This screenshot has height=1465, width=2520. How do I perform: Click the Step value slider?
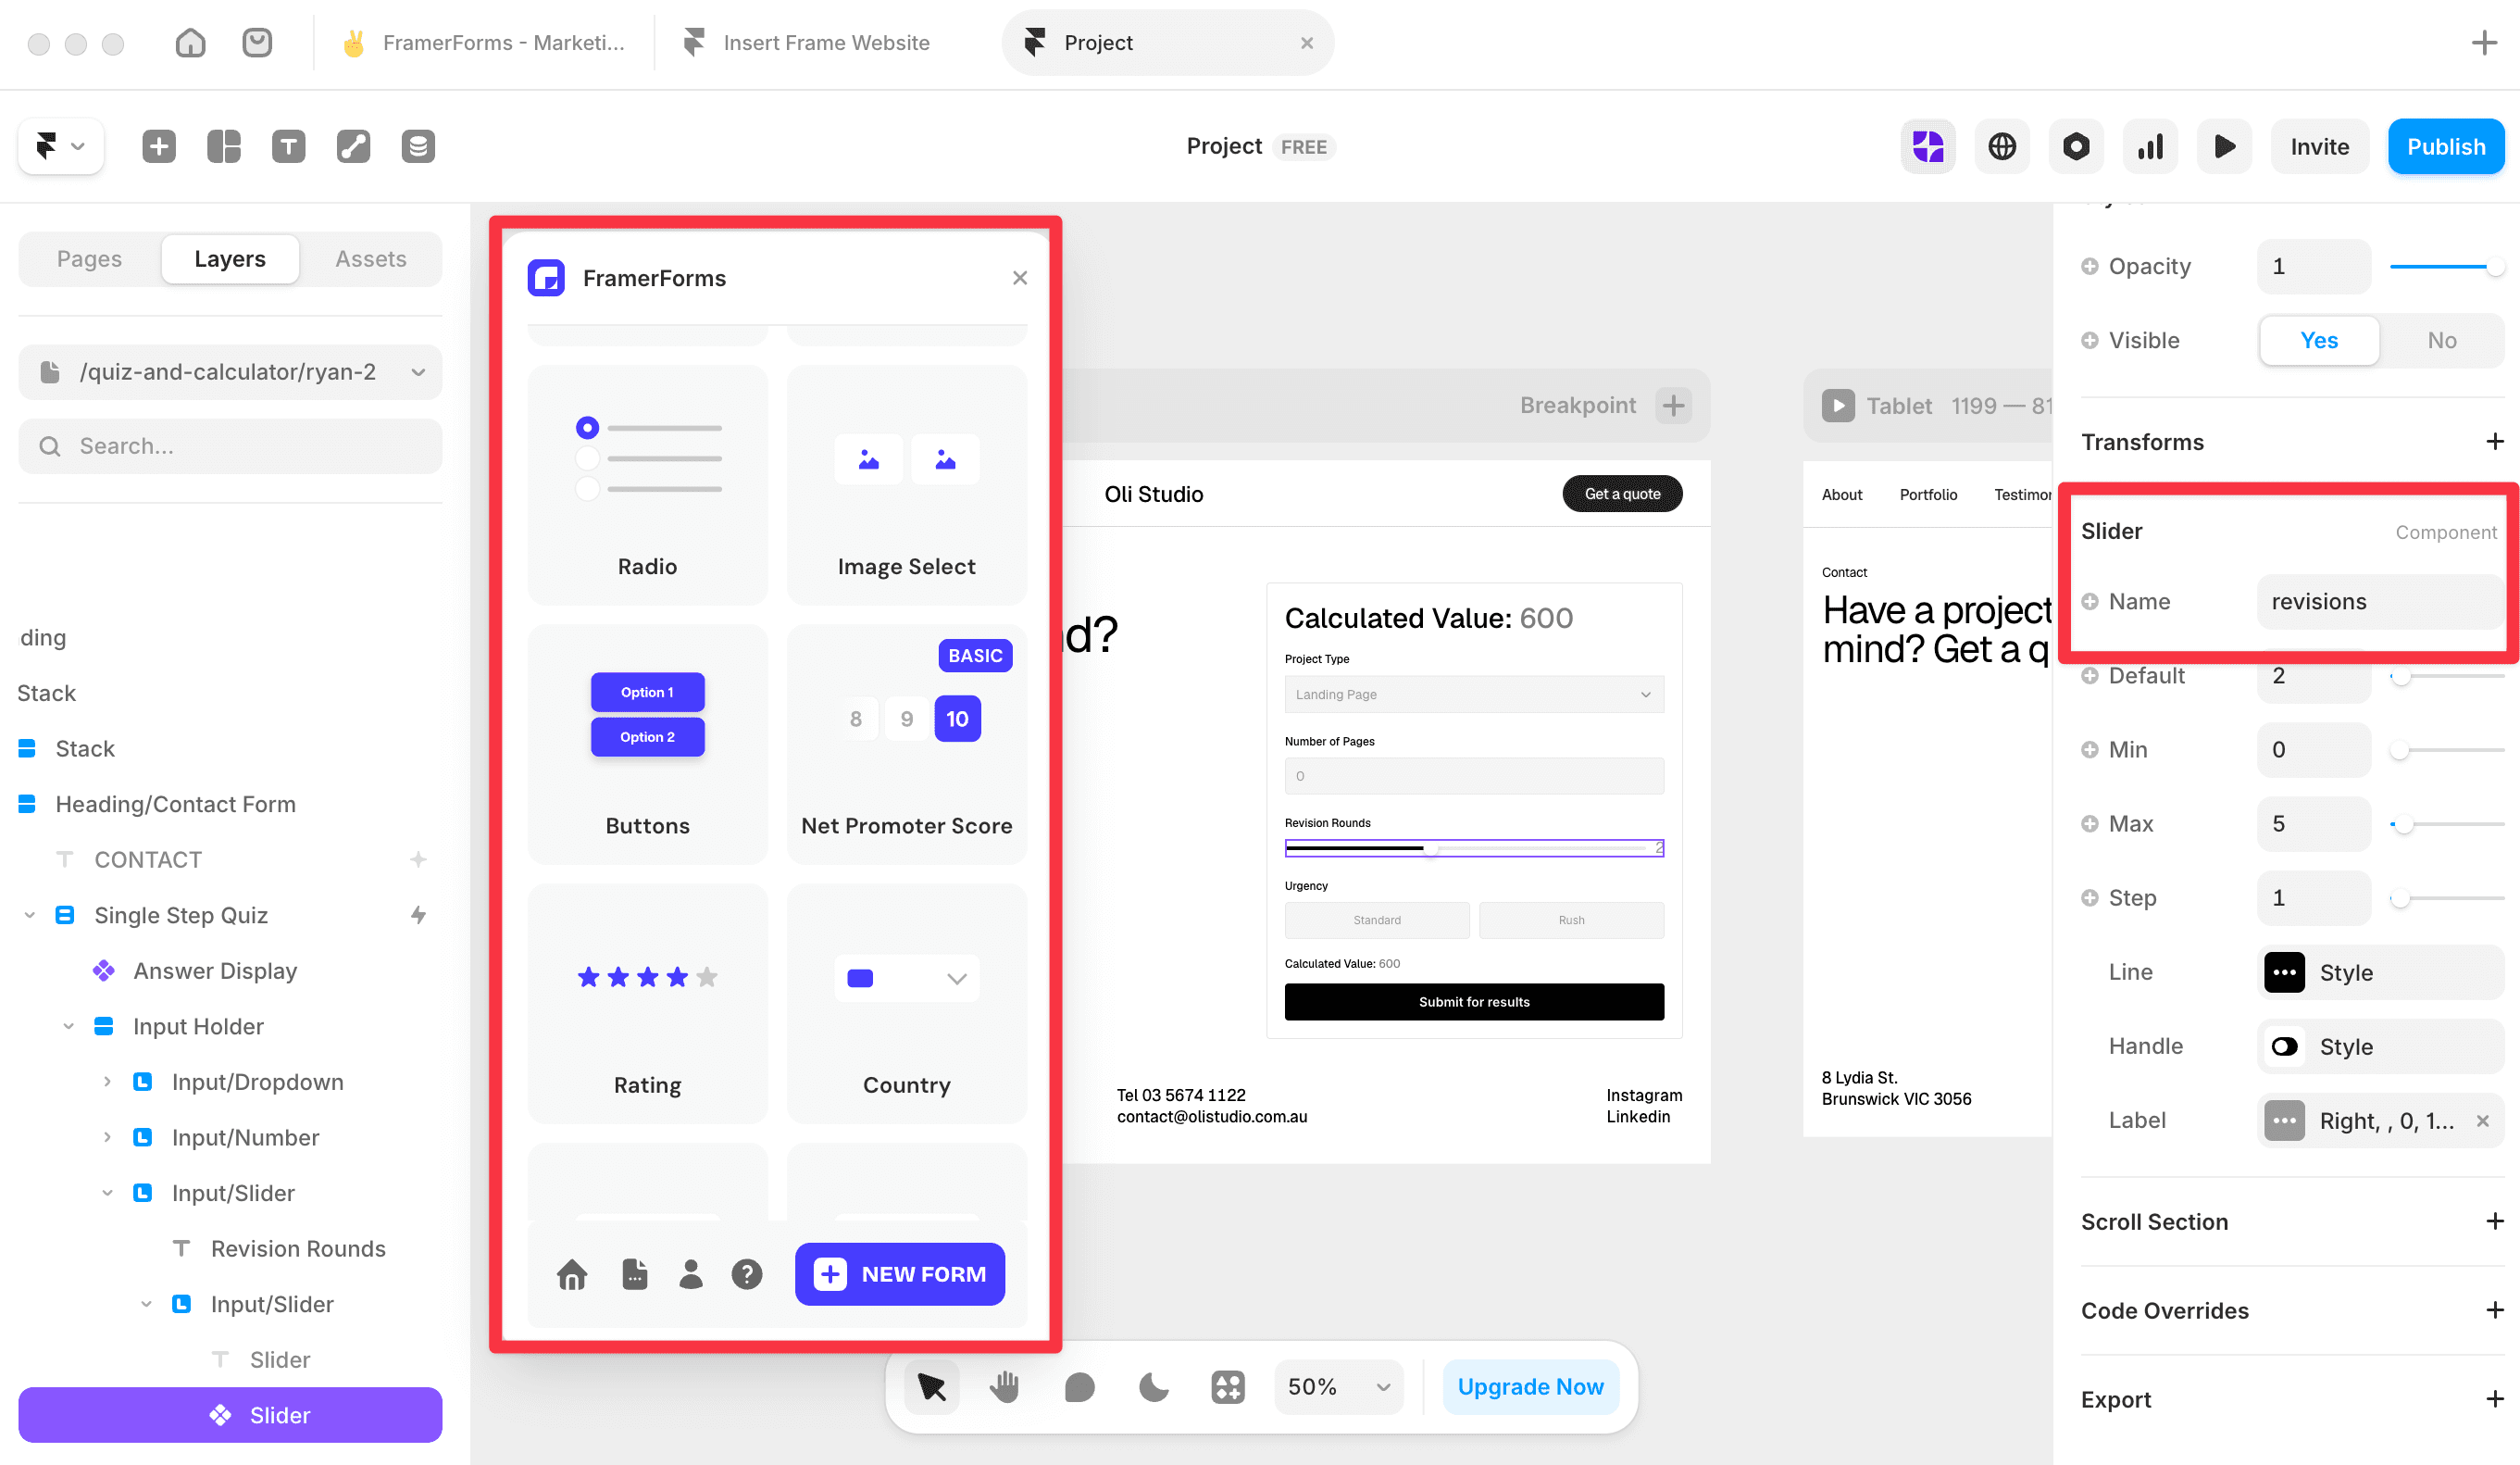point(2446,898)
